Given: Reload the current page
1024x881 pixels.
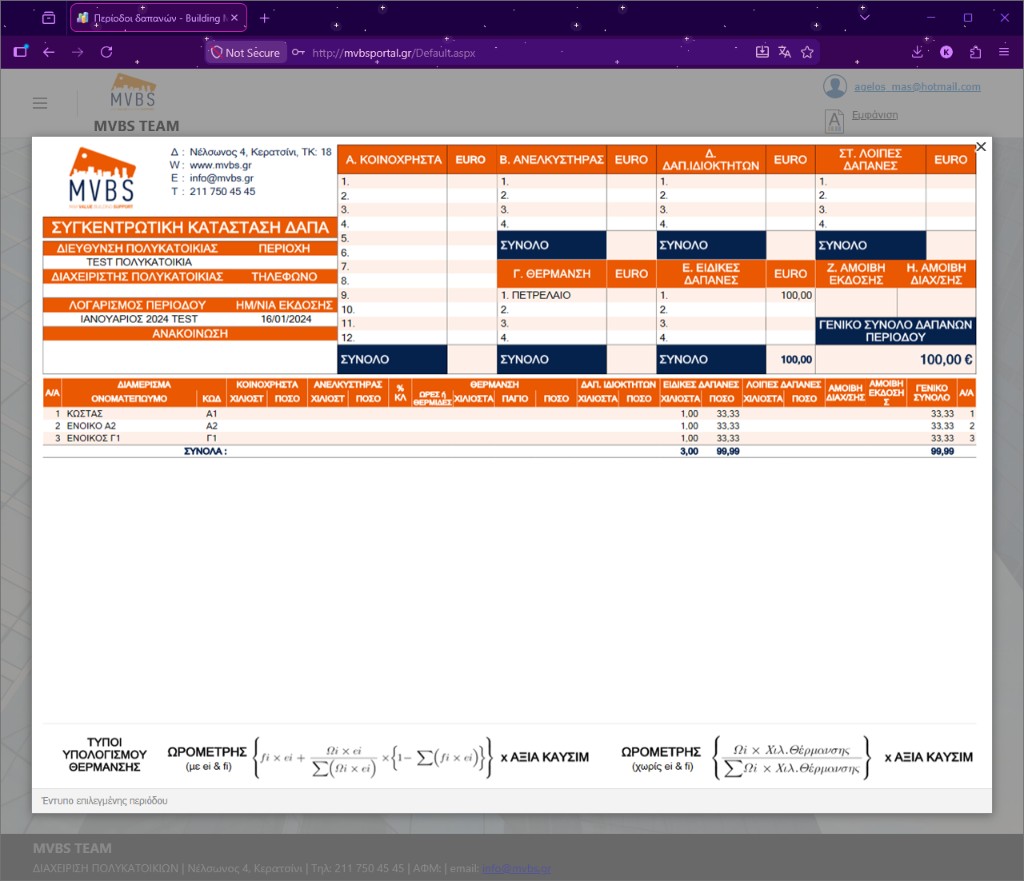Looking at the screenshot, I should tap(106, 52).
